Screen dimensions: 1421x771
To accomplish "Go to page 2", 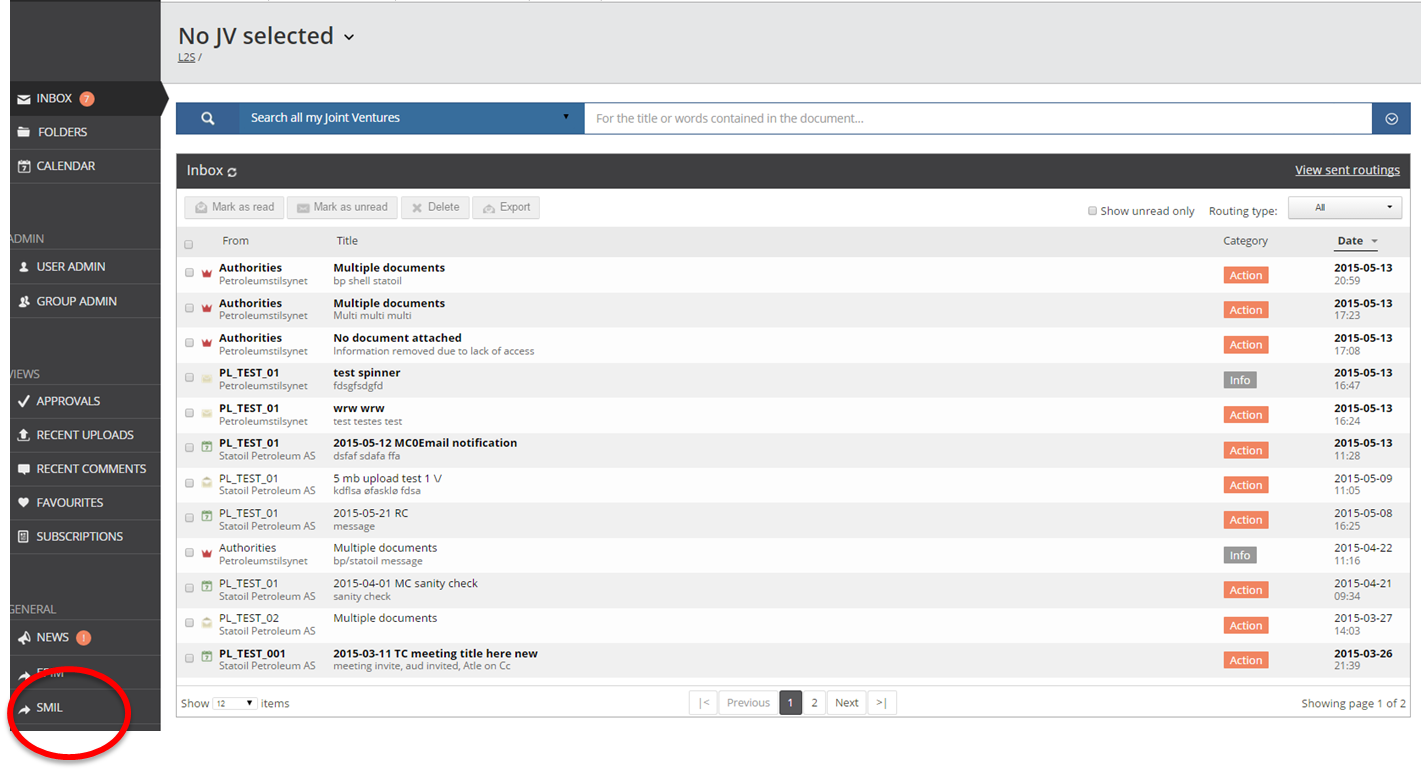I will (815, 703).
